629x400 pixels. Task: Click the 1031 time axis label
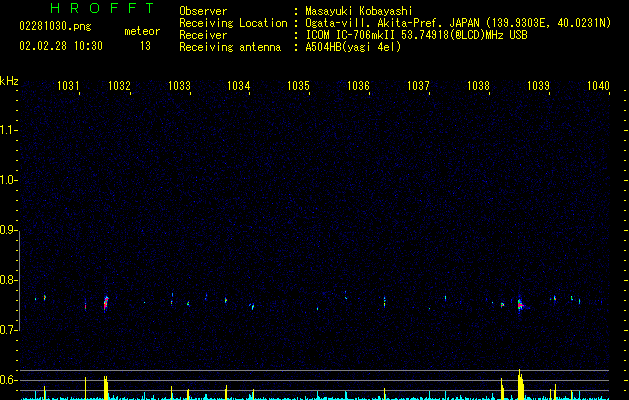coord(68,85)
